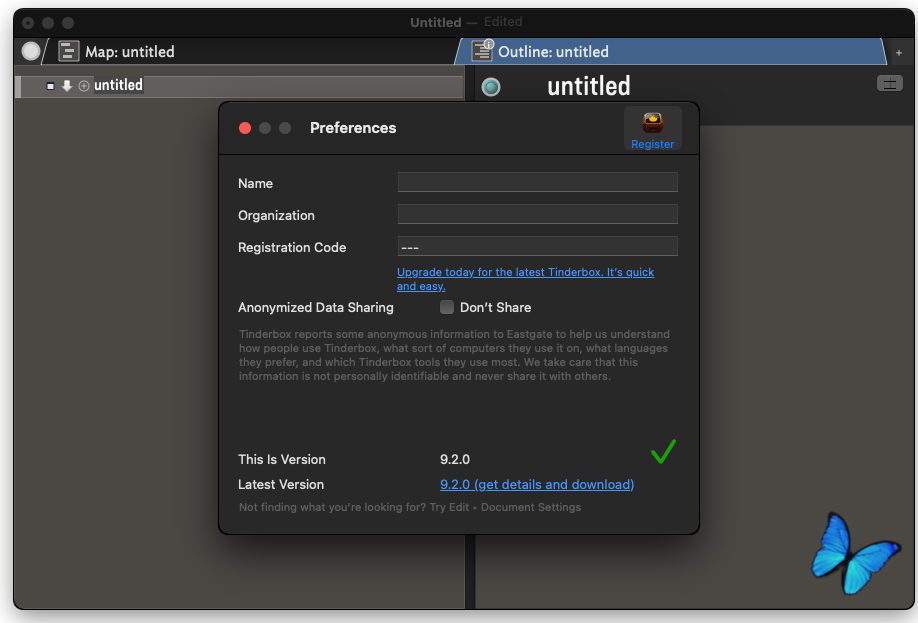Open the Upgrade today for latest Tinderbox link
The height and width of the screenshot is (623, 918).
click(525, 279)
